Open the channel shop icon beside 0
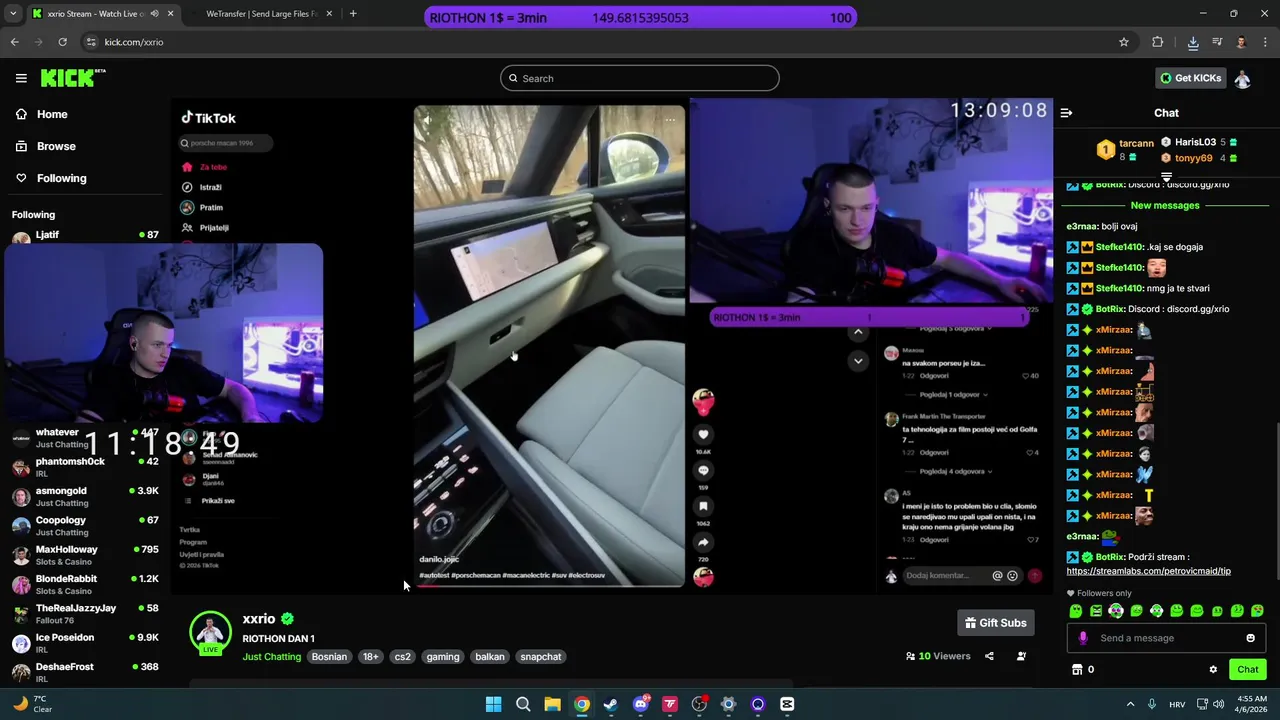This screenshot has width=1280, height=720. coord(1077,669)
